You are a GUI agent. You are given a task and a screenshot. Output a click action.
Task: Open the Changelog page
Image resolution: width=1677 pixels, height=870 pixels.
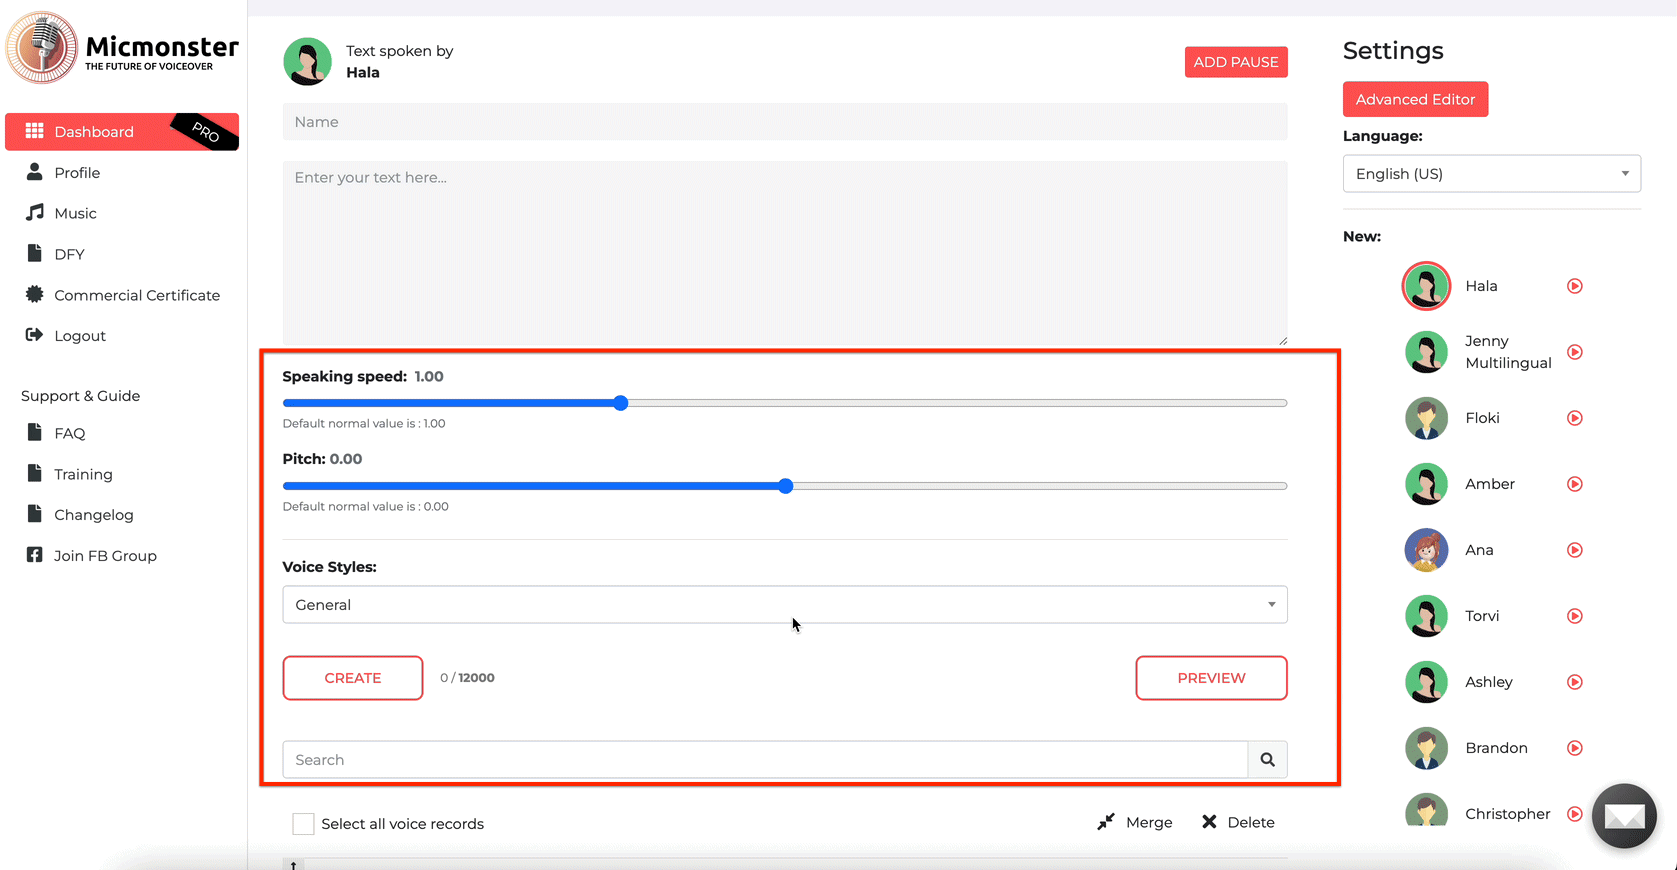(x=93, y=515)
